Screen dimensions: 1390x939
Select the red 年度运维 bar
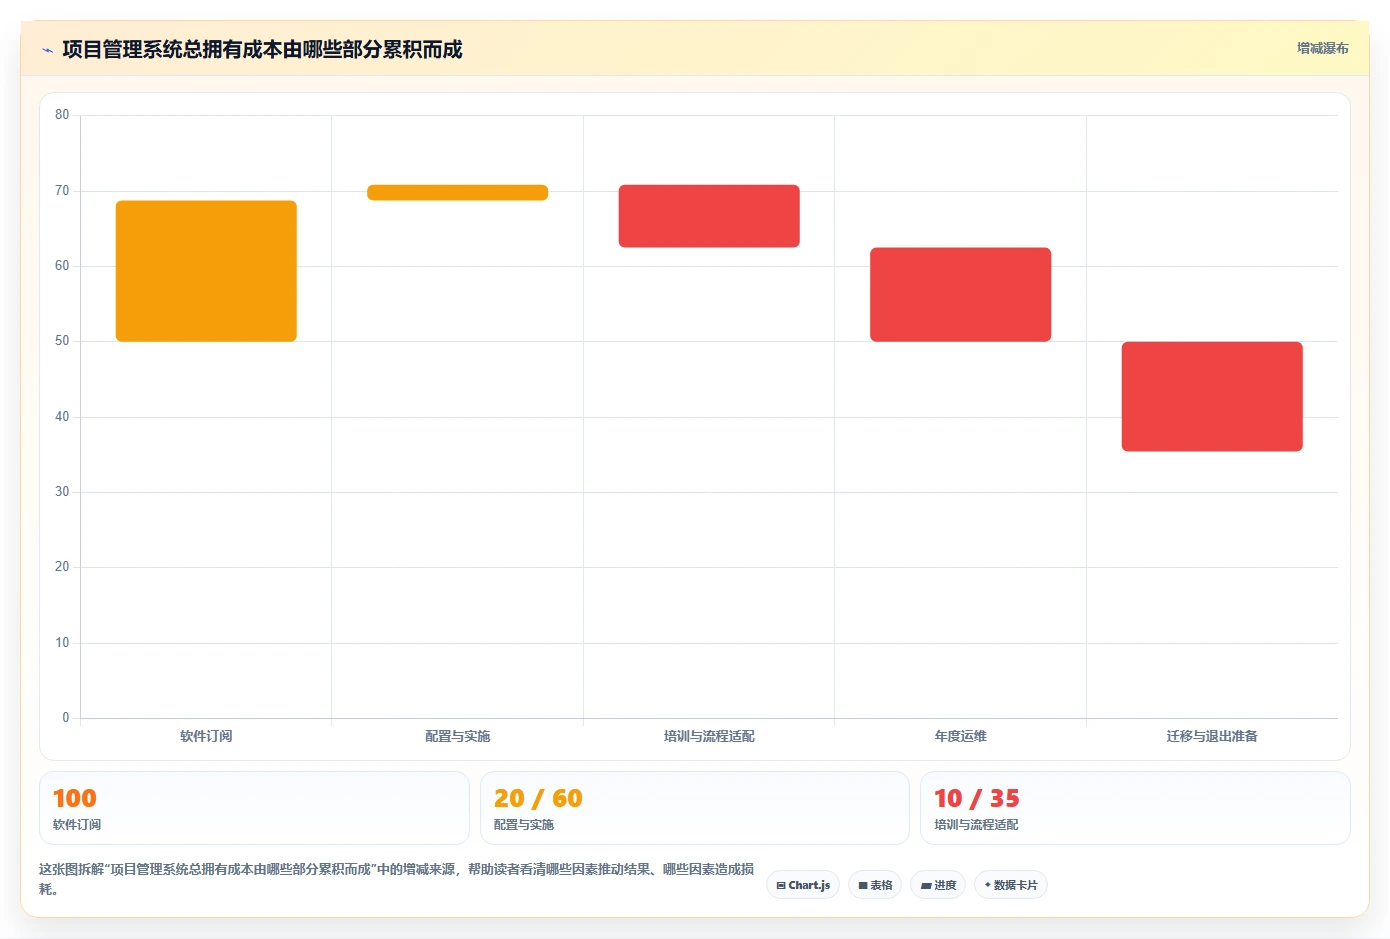[960, 295]
